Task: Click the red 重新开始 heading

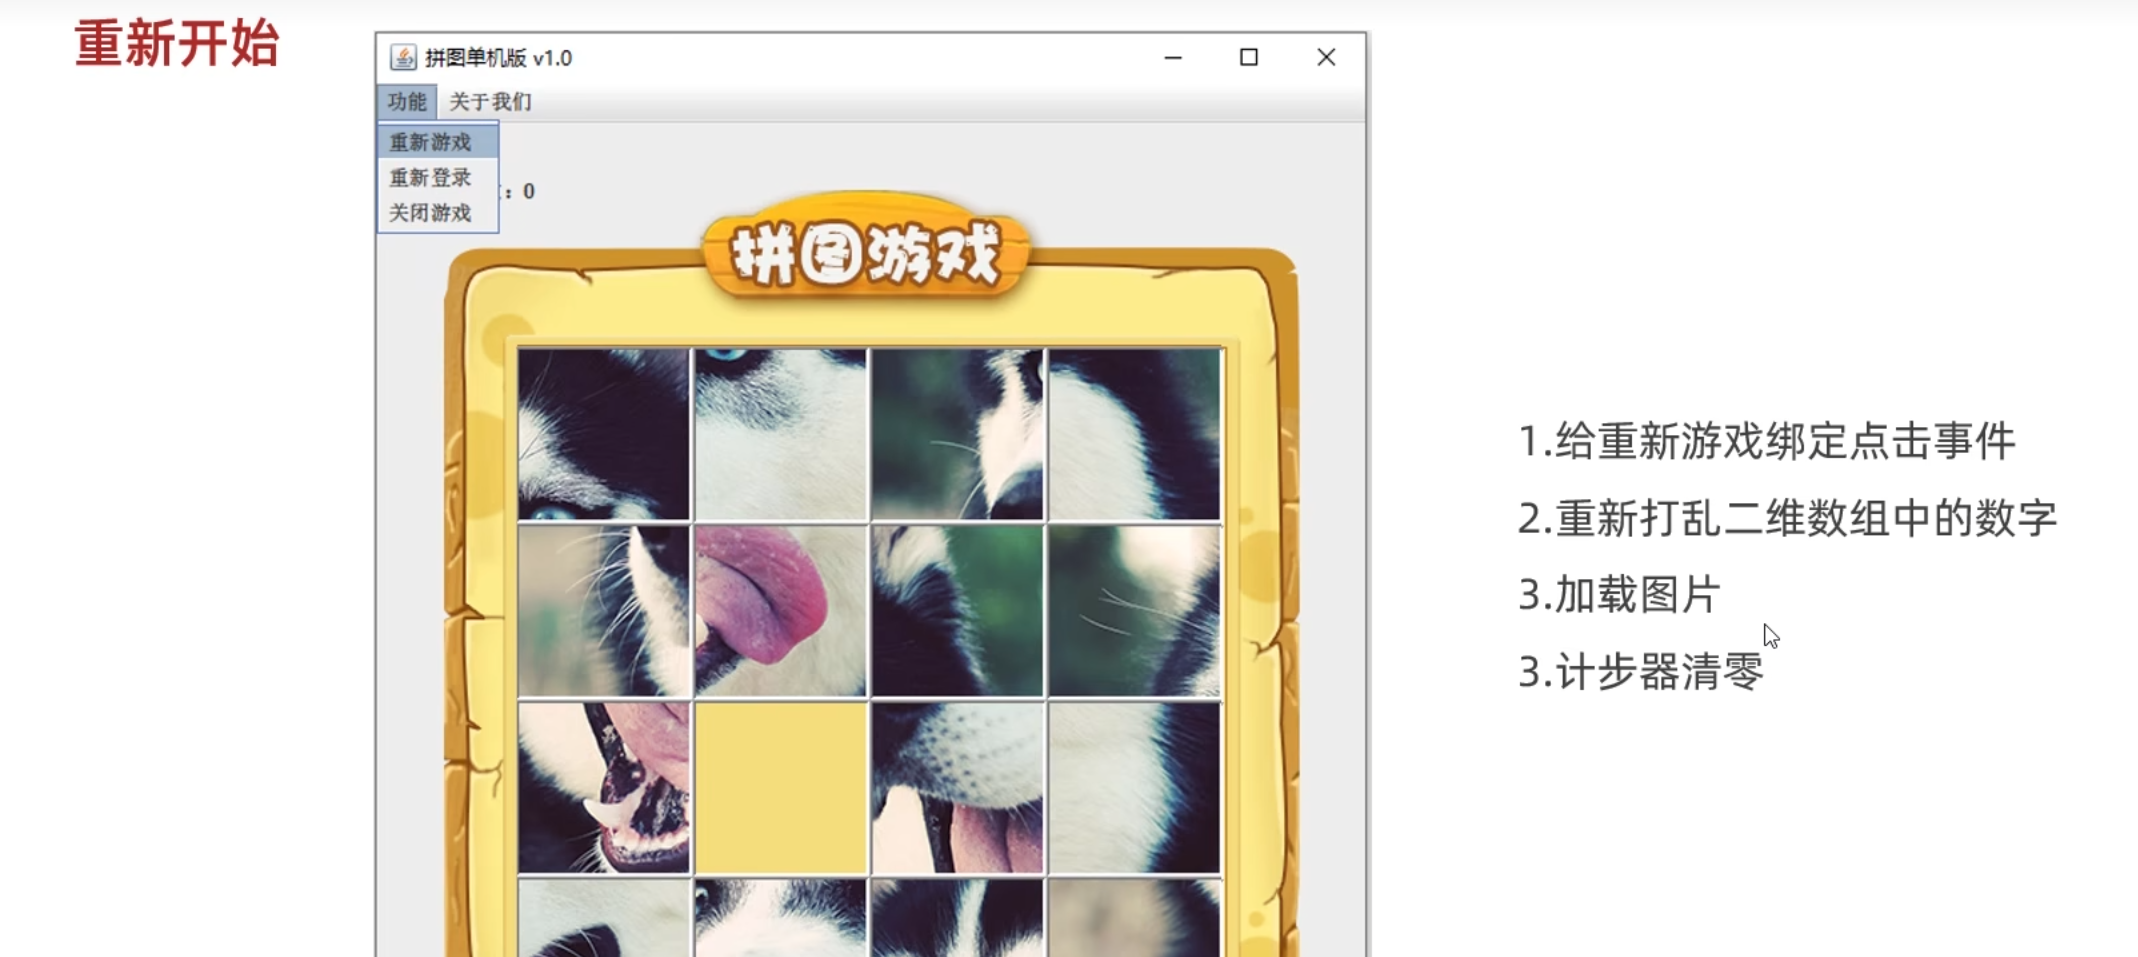Action: (177, 45)
